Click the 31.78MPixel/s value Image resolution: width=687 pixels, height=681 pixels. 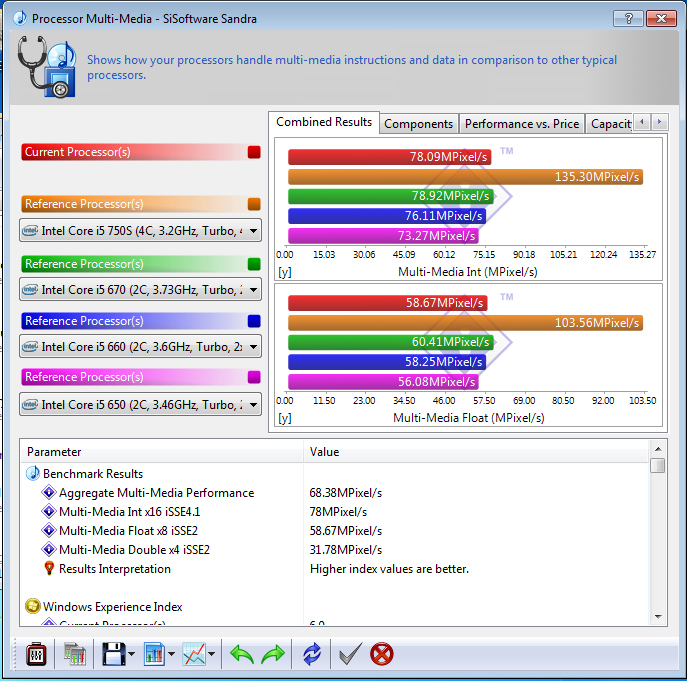tap(346, 550)
